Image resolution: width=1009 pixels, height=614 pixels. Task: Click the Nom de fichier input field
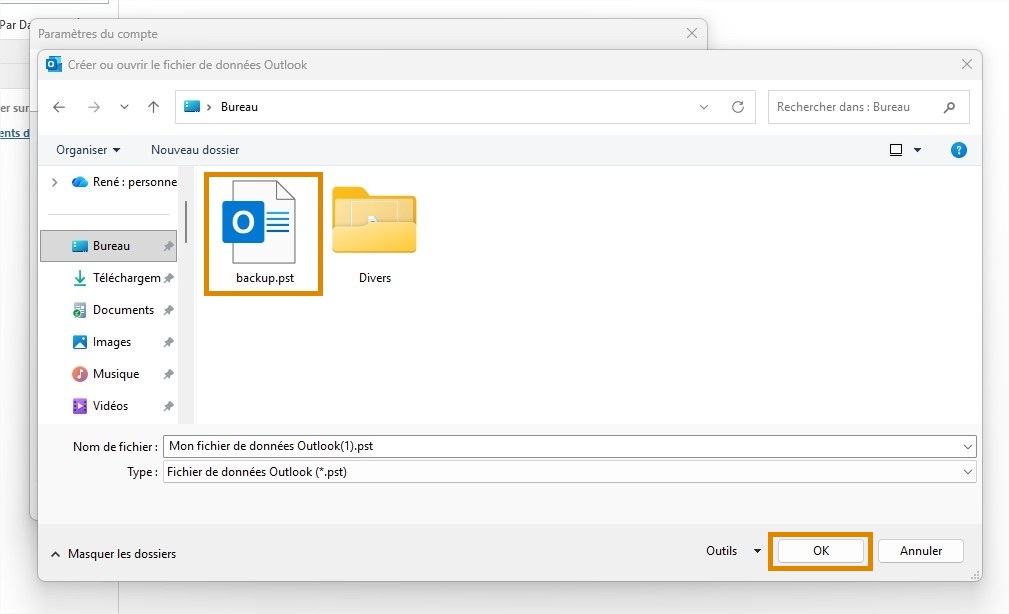coord(560,446)
